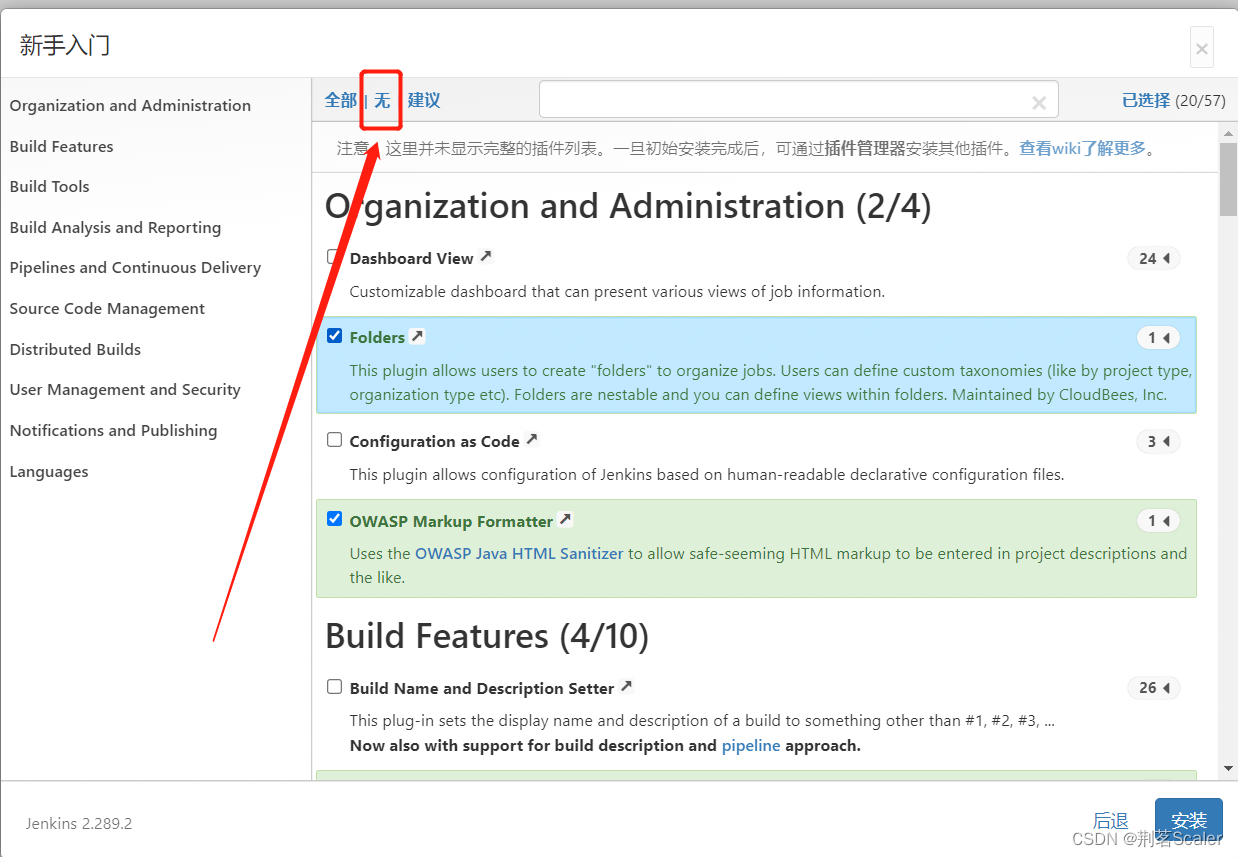Go to Source Code Management category
The width and height of the screenshot is (1238, 857).
click(x=107, y=309)
